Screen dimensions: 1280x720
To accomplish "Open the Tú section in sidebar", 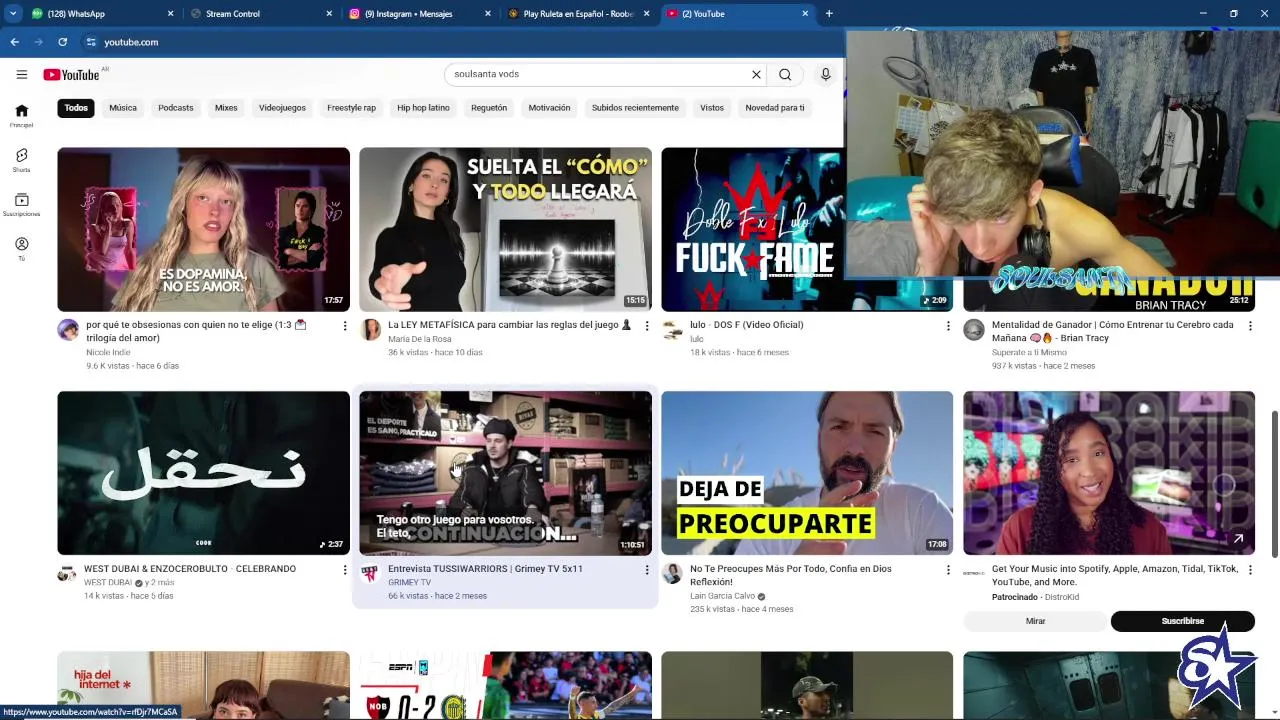I will tap(21, 249).
